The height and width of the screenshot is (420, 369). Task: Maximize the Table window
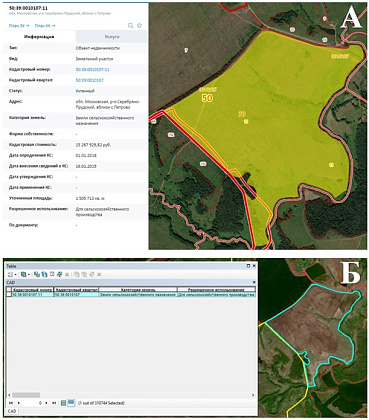click(x=248, y=266)
